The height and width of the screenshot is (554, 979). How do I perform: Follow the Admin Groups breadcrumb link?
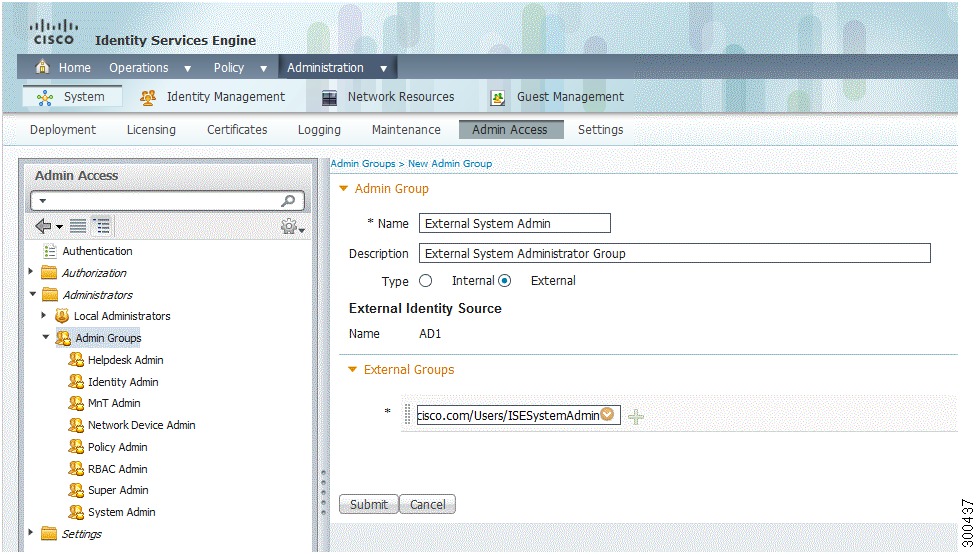point(363,164)
